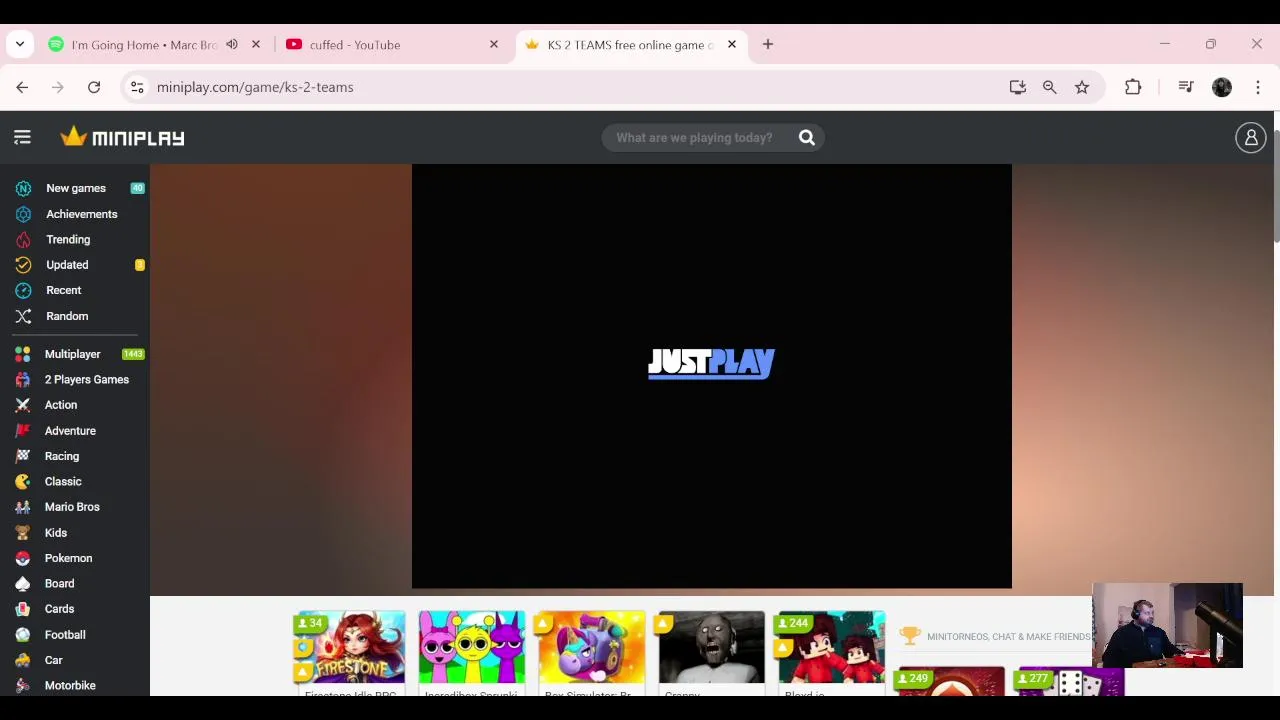Open the Trending link
Screen dimensions: 1280x720
[x=68, y=240]
